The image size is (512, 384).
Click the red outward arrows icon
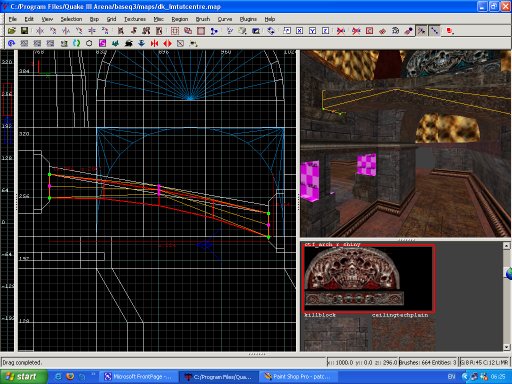(167, 43)
